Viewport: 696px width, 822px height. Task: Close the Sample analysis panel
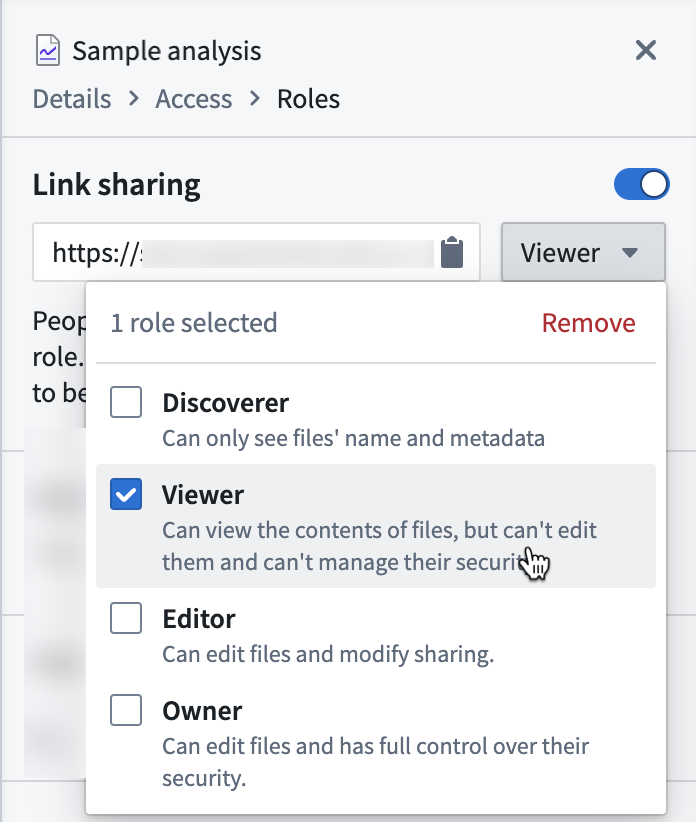(x=646, y=50)
